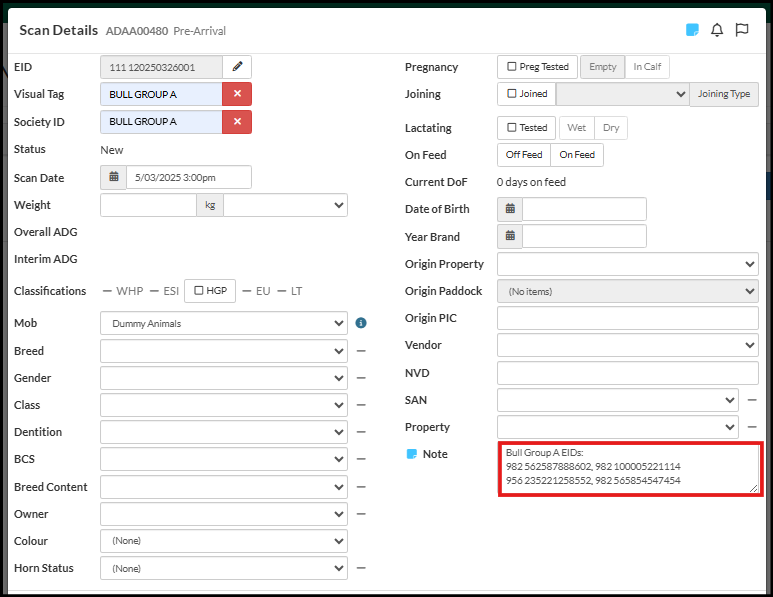Click the pencil icon to edit EID

pyautogui.click(x=237, y=67)
